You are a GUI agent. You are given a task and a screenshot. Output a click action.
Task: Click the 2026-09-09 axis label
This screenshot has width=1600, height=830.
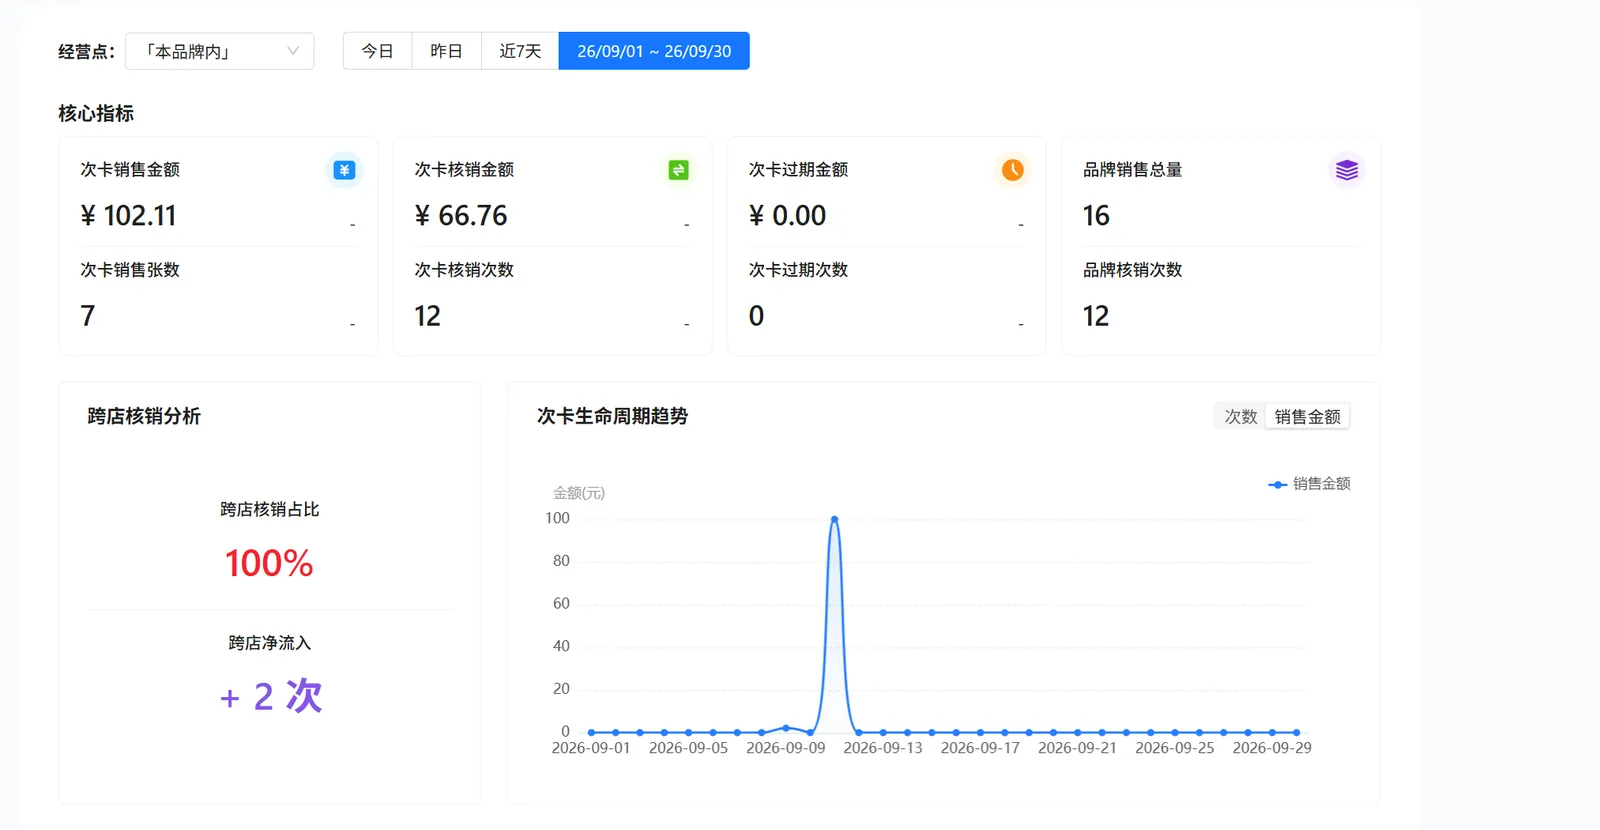[x=786, y=748]
